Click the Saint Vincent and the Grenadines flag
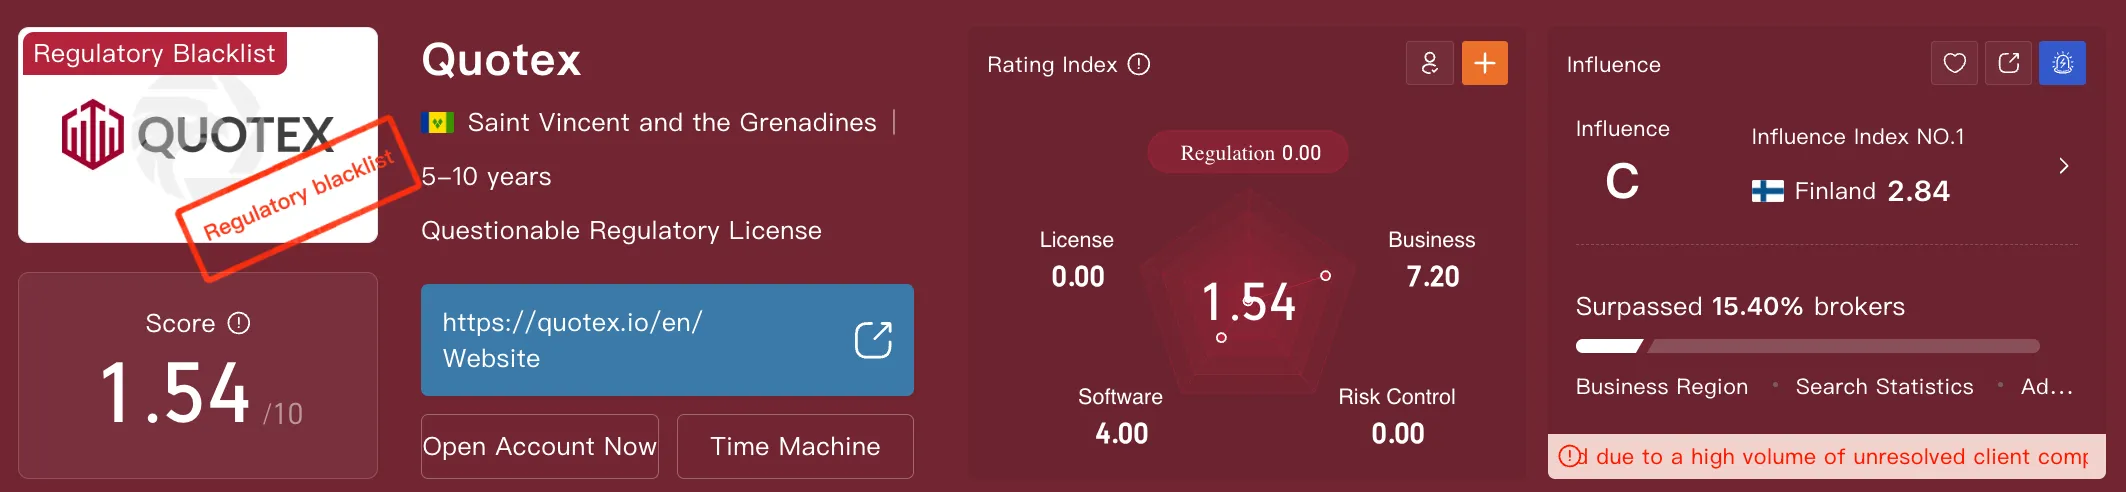The width and height of the screenshot is (2126, 492). [438, 123]
